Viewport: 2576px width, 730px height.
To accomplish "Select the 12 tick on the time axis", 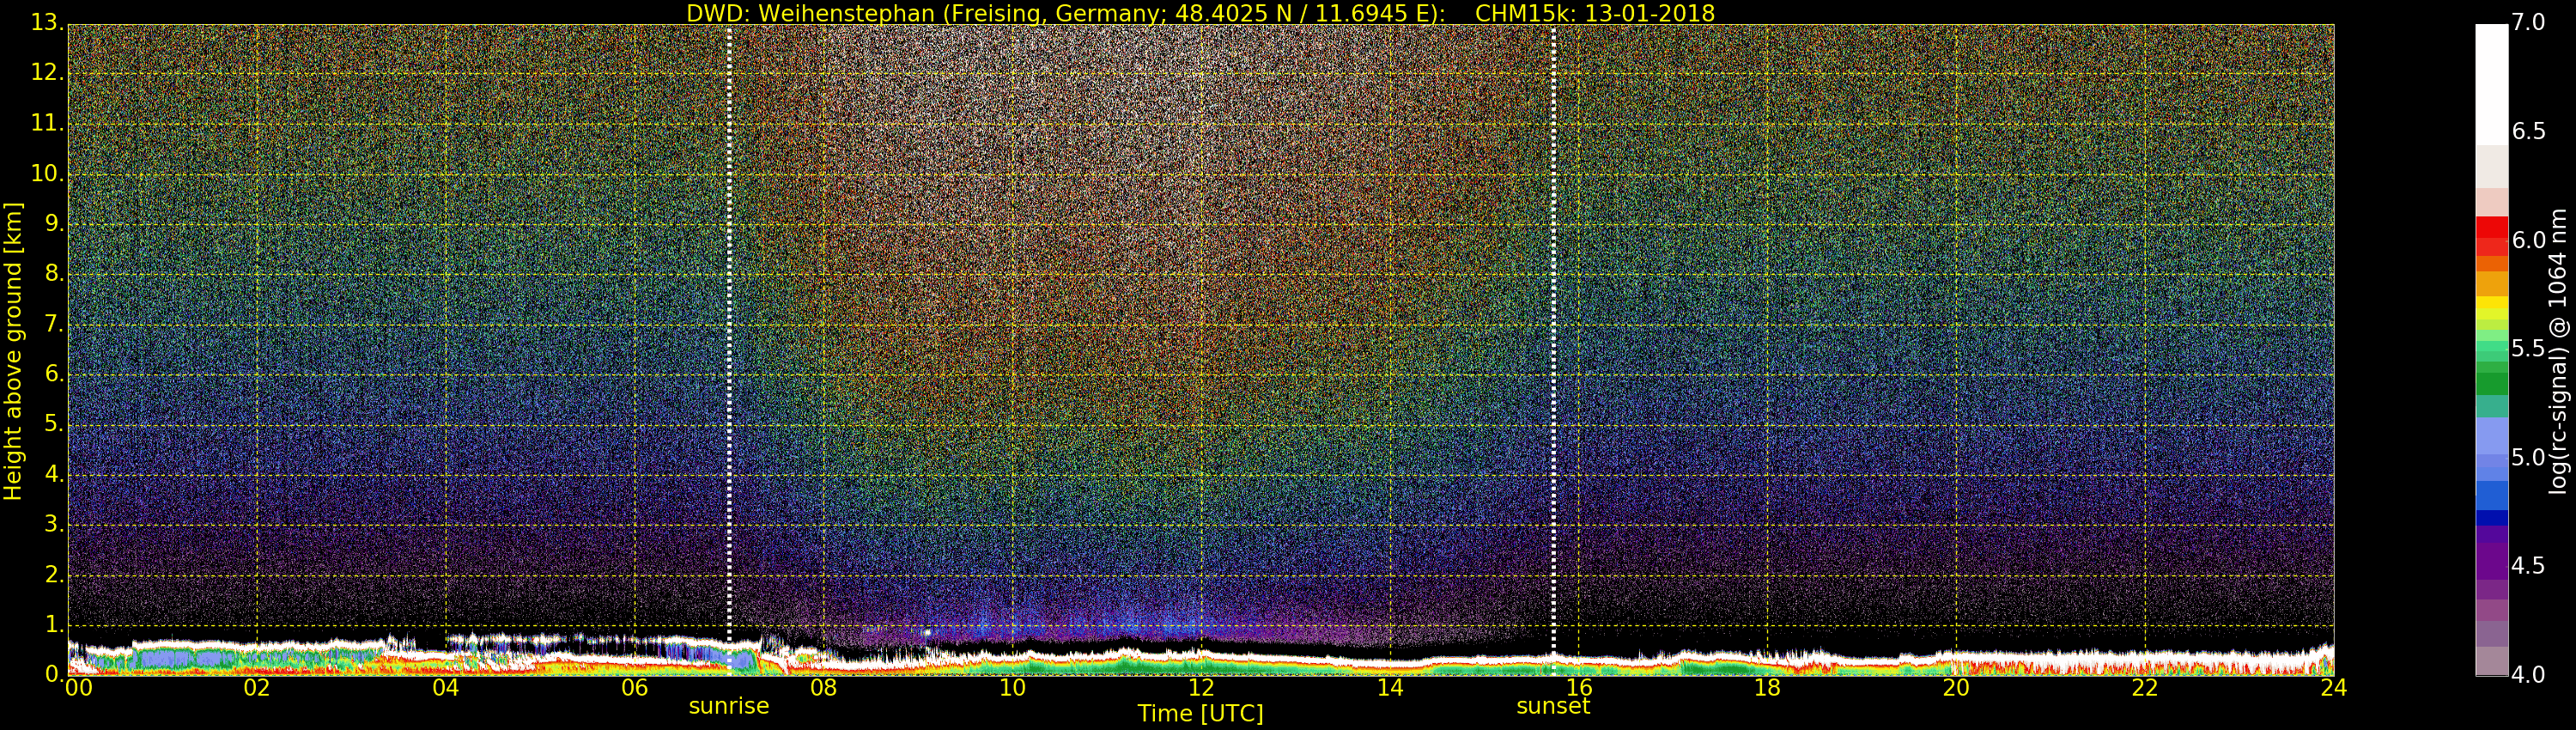I will pyautogui.click(x=1201, y=688).
